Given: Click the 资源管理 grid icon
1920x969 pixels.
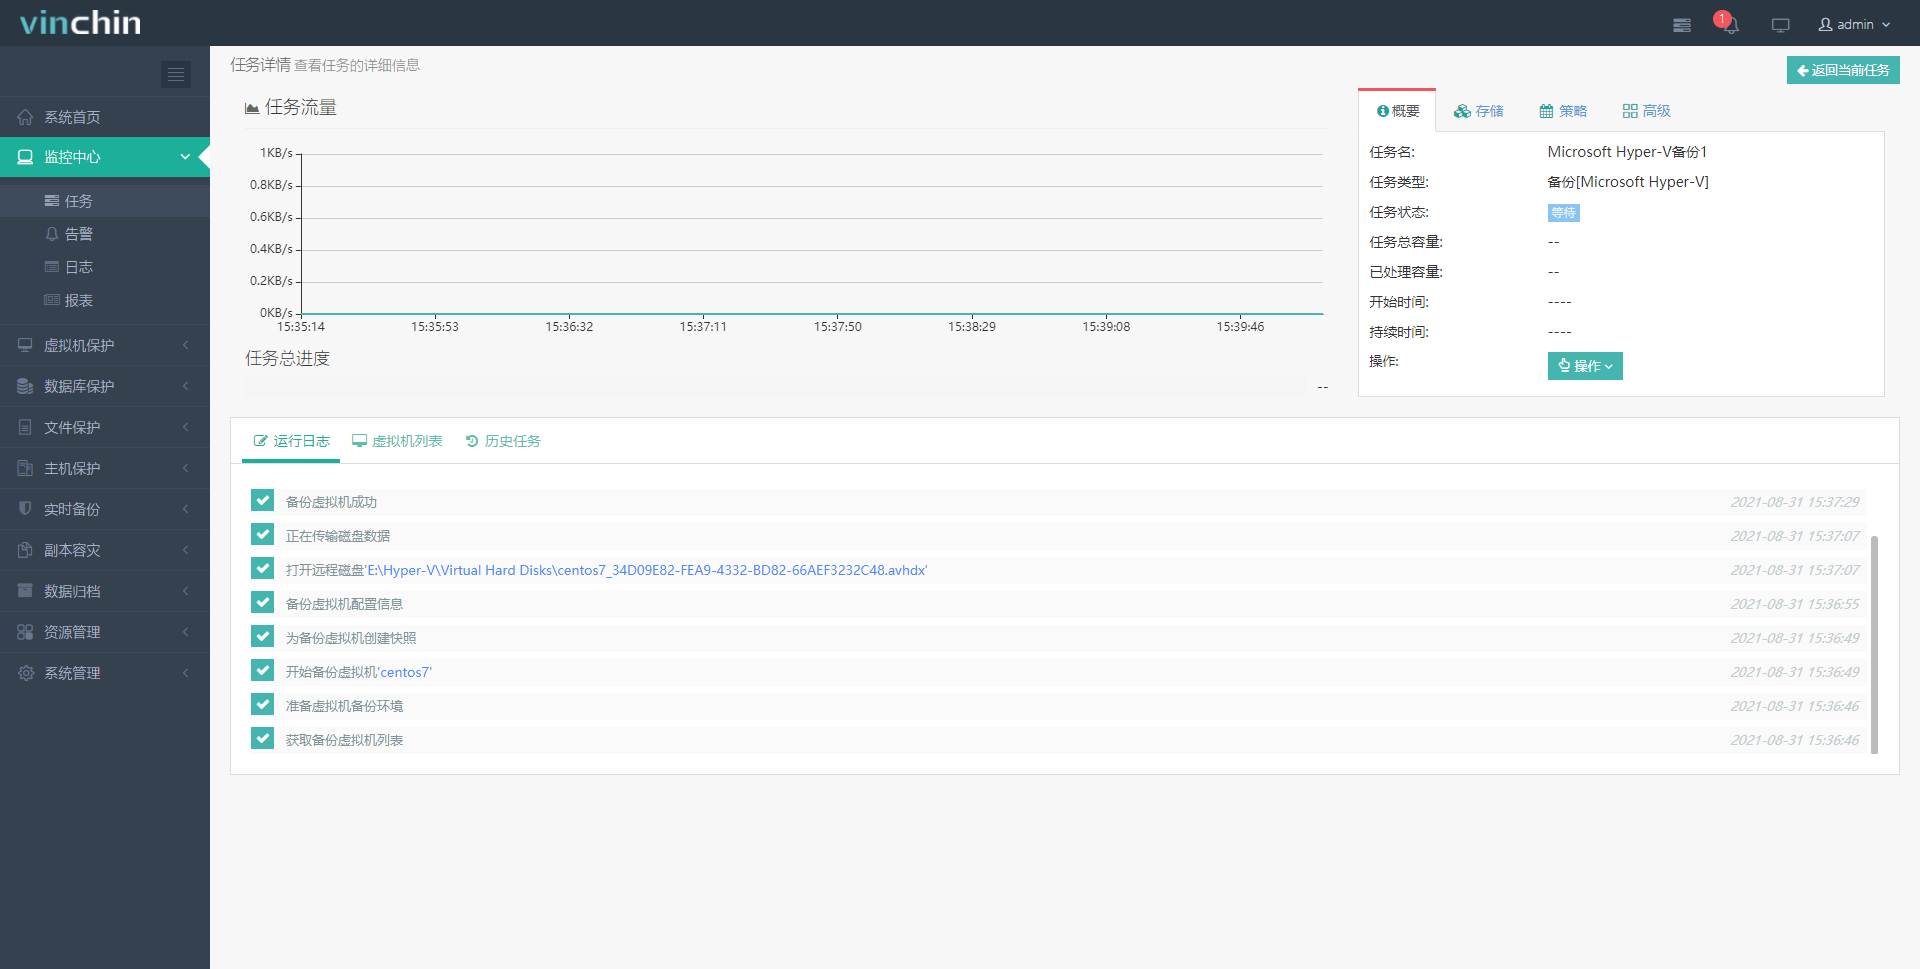Looking at the screenshot, I should pos(25,632).
